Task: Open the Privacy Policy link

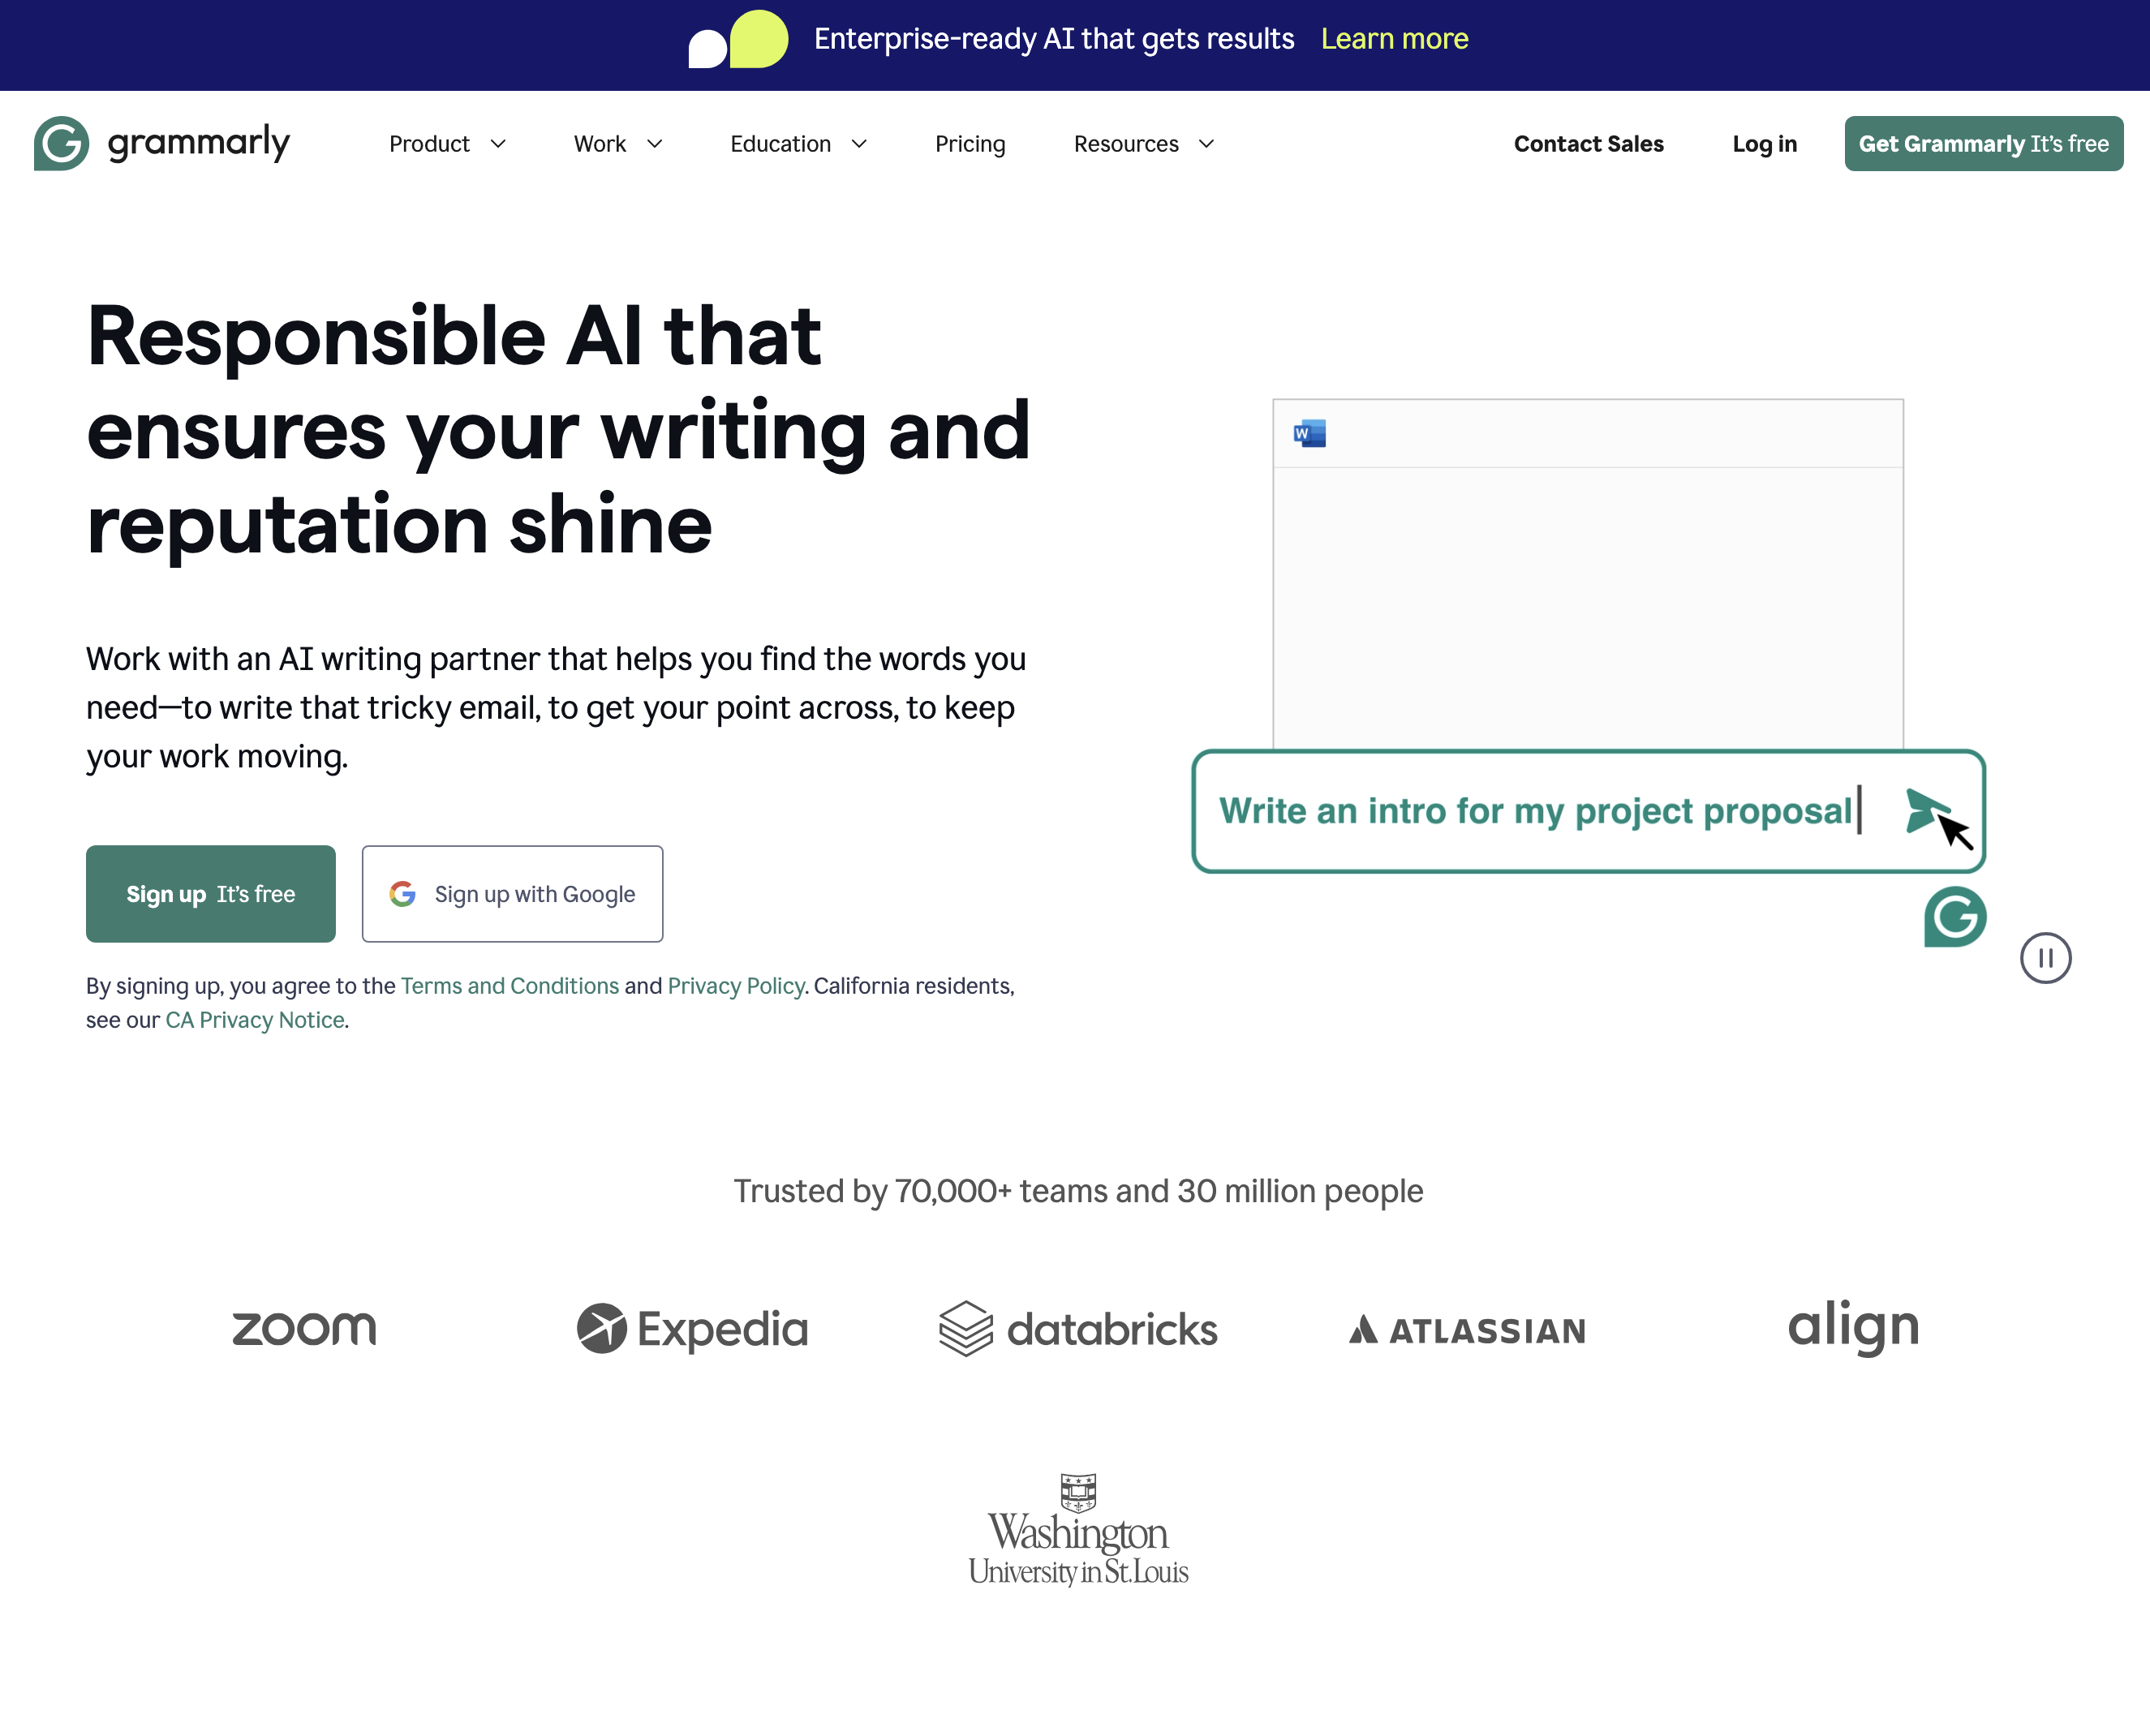Action: click(x=735, y=986)
